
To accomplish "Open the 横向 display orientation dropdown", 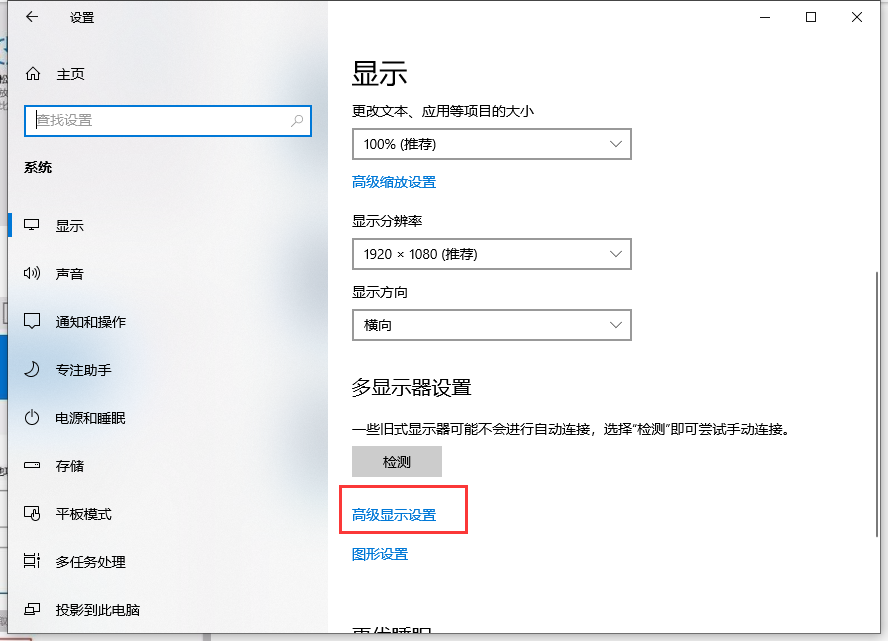I will point(491,324).
